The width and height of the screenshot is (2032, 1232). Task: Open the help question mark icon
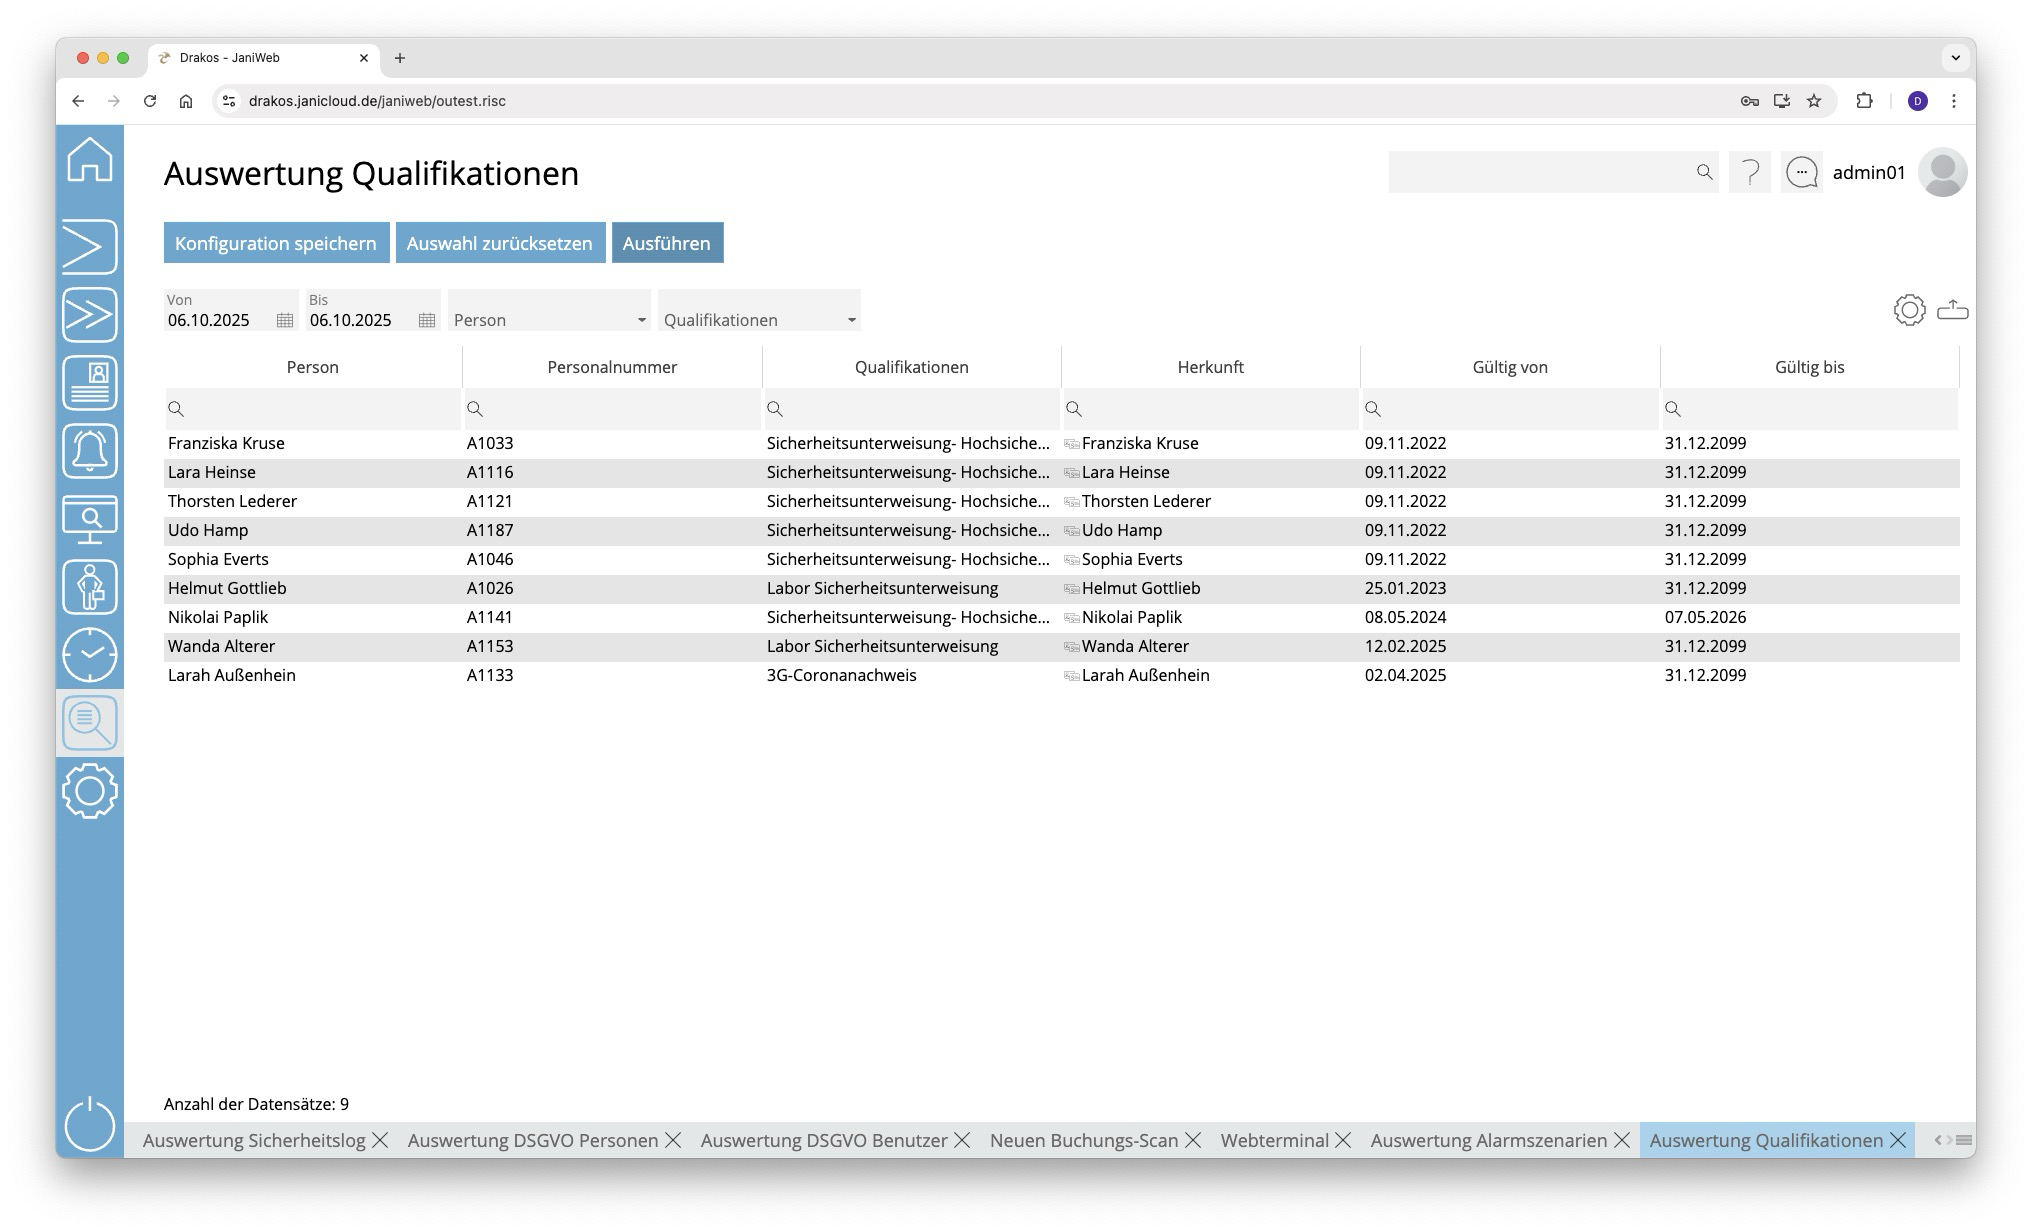coord(1750,173)
